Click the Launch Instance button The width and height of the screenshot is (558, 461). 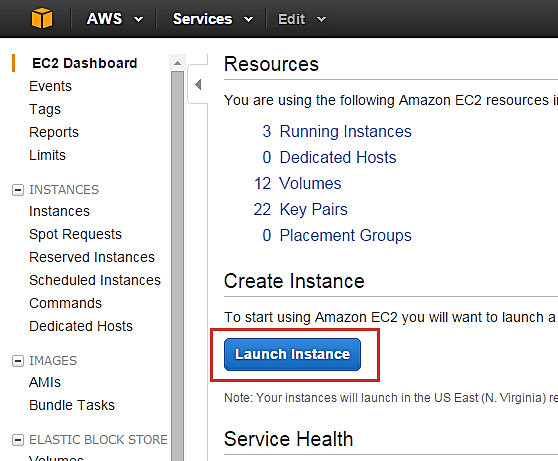click(292, 355)
